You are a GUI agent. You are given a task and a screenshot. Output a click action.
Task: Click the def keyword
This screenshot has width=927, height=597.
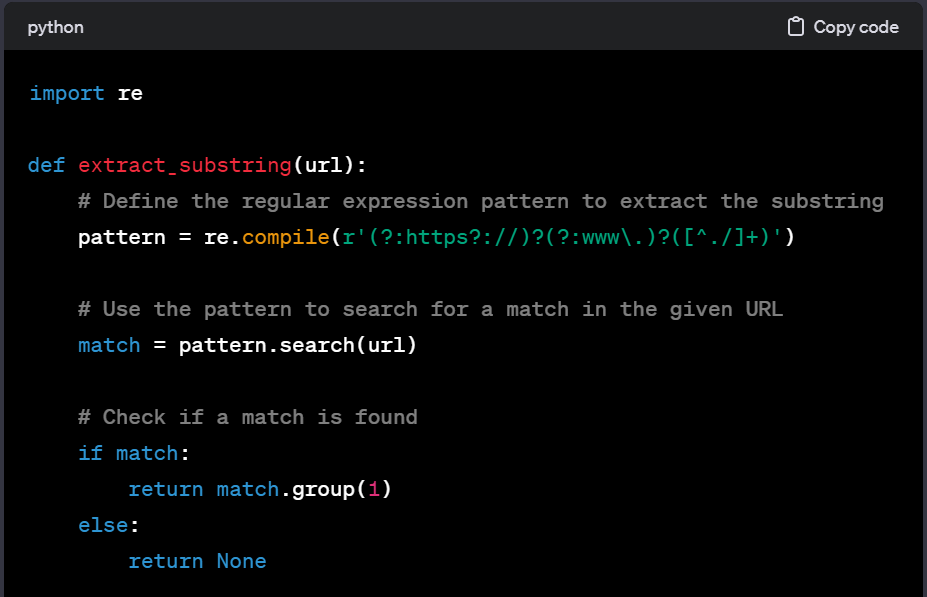click(44, 165)
